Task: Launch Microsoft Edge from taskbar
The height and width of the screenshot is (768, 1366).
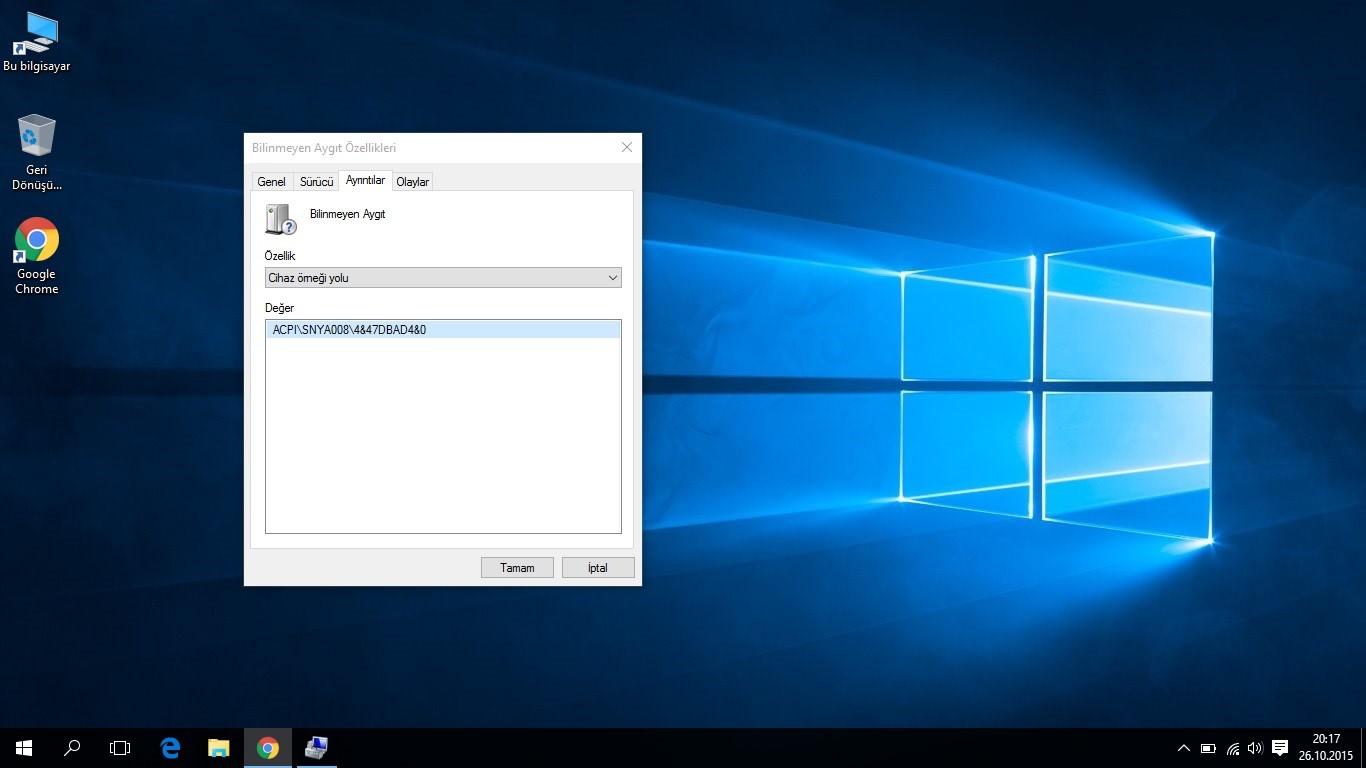Action: coord(170,747)
